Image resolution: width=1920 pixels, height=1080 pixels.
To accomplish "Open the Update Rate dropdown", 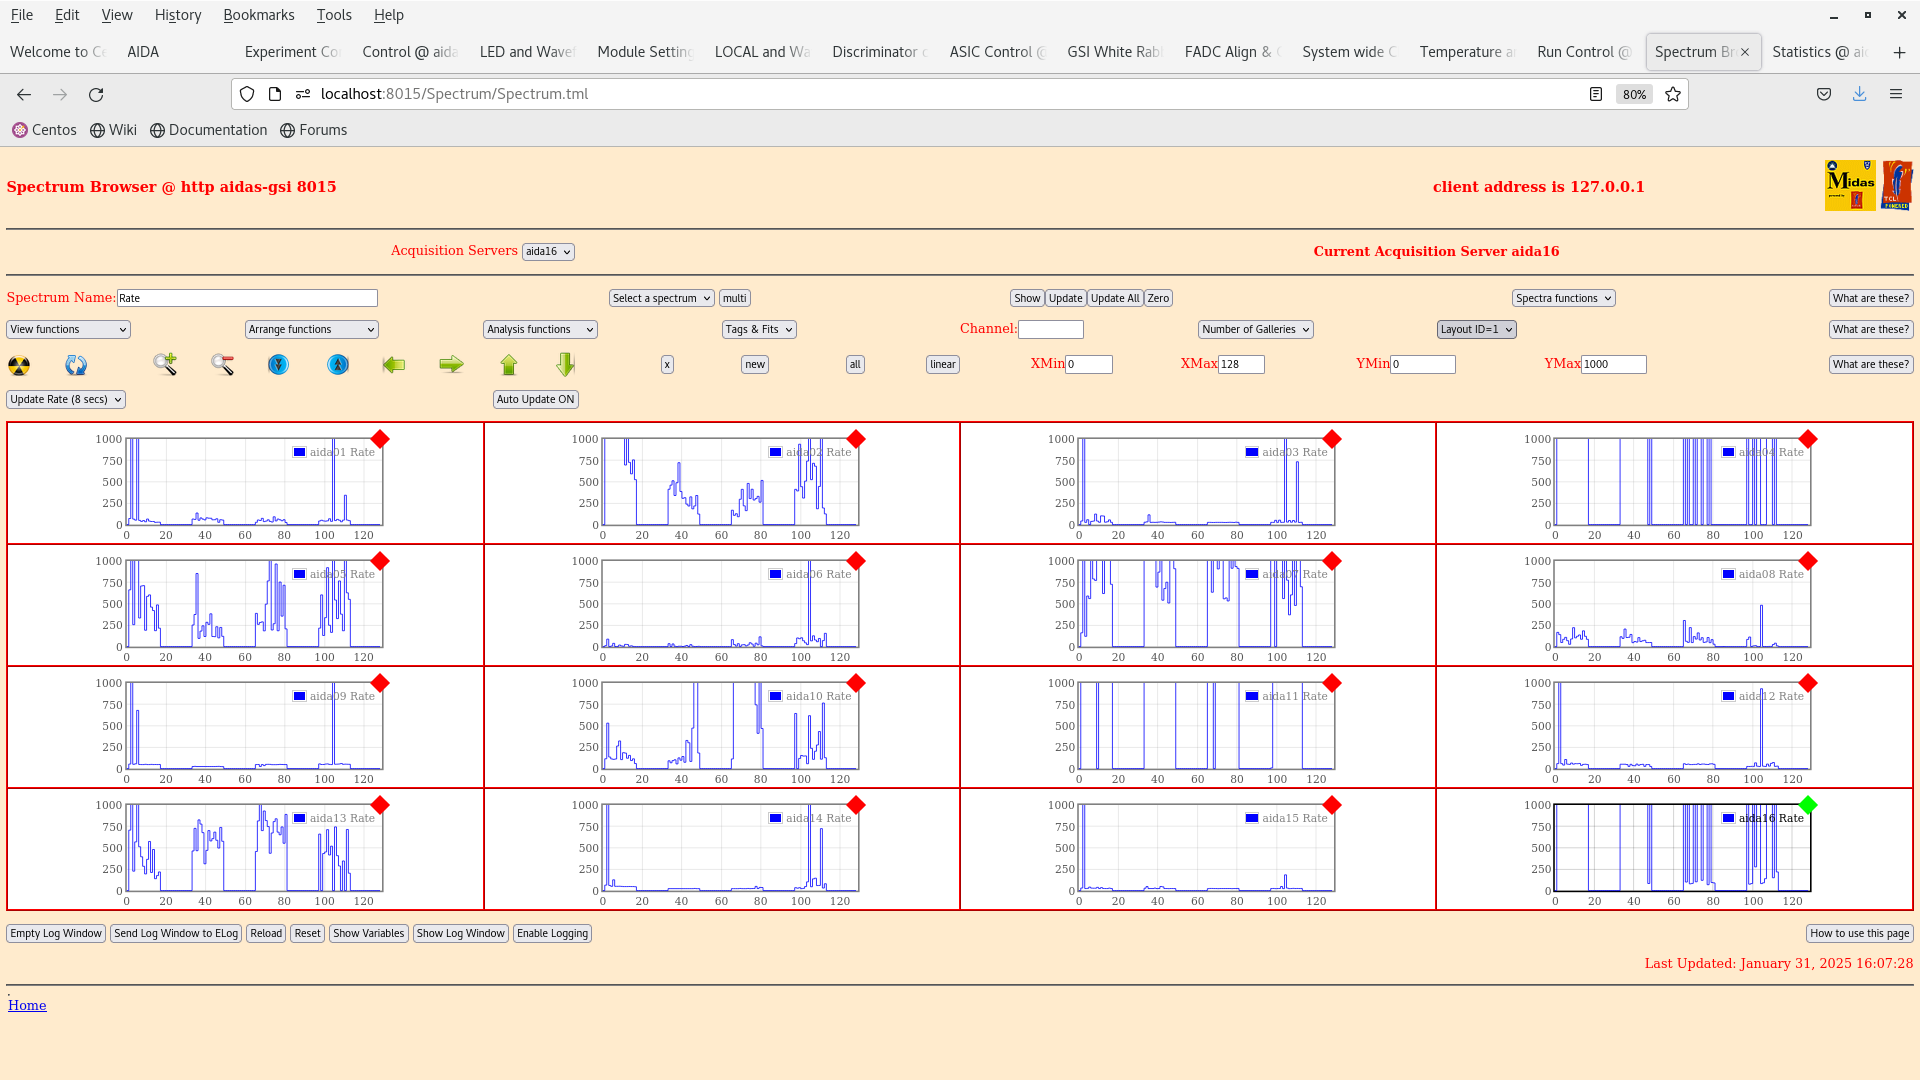I will tap(66, 399).
